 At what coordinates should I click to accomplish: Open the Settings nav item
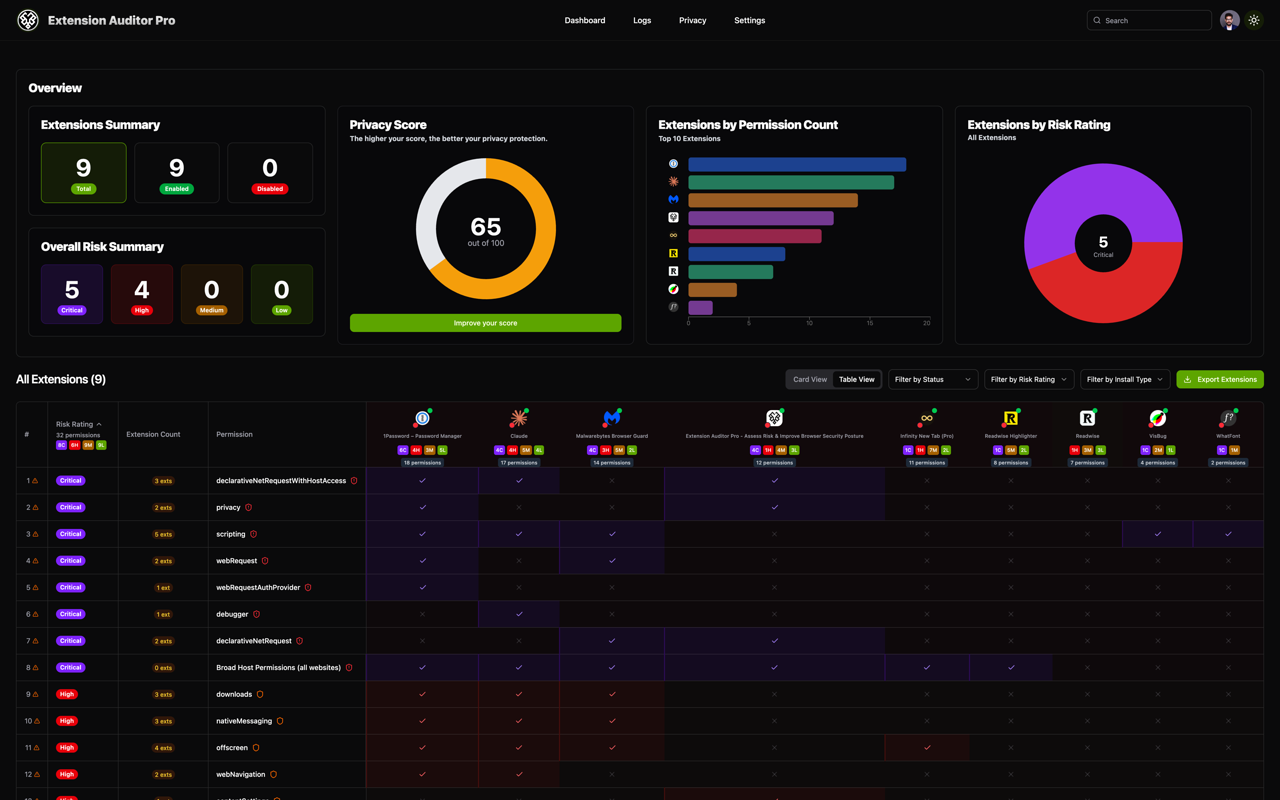(x=749, y=20)
